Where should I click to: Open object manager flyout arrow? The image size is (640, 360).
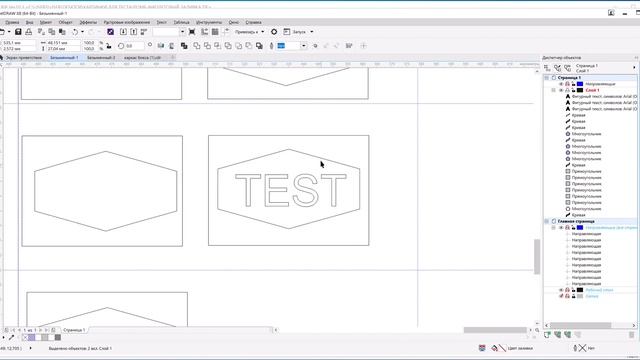click(634, 68)
